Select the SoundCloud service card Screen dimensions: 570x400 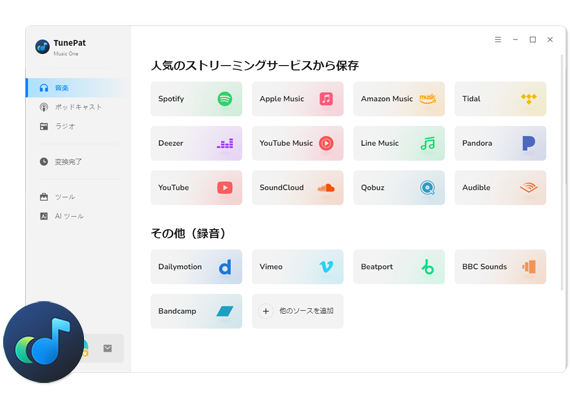[x=298, y=188]
